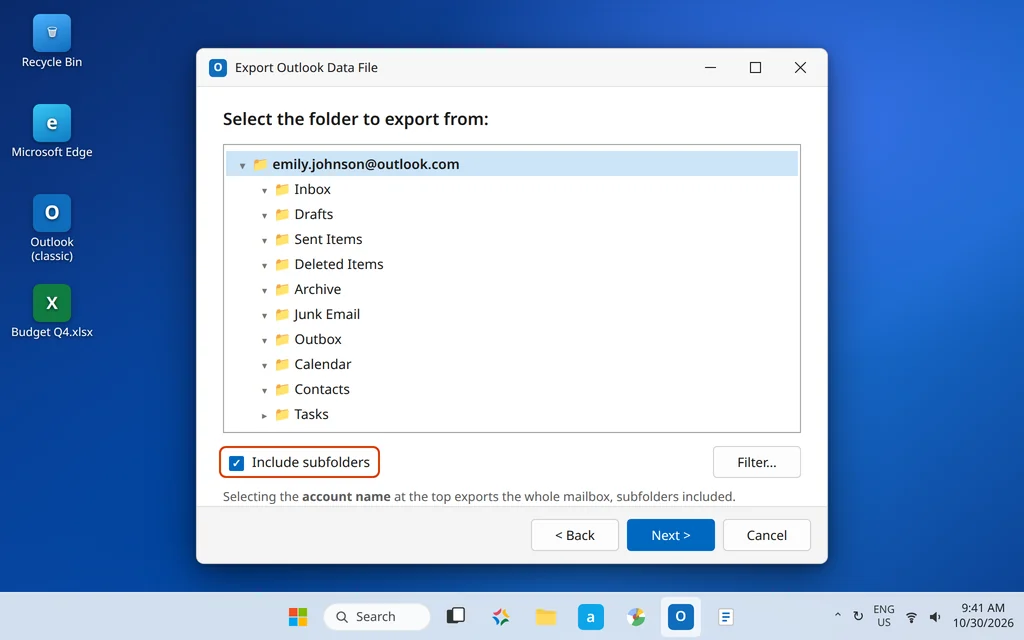This screenshot has height=640, width=1024.
Task: Collapse the Junk Email folder arrow
Action: [x=264, y=315]
